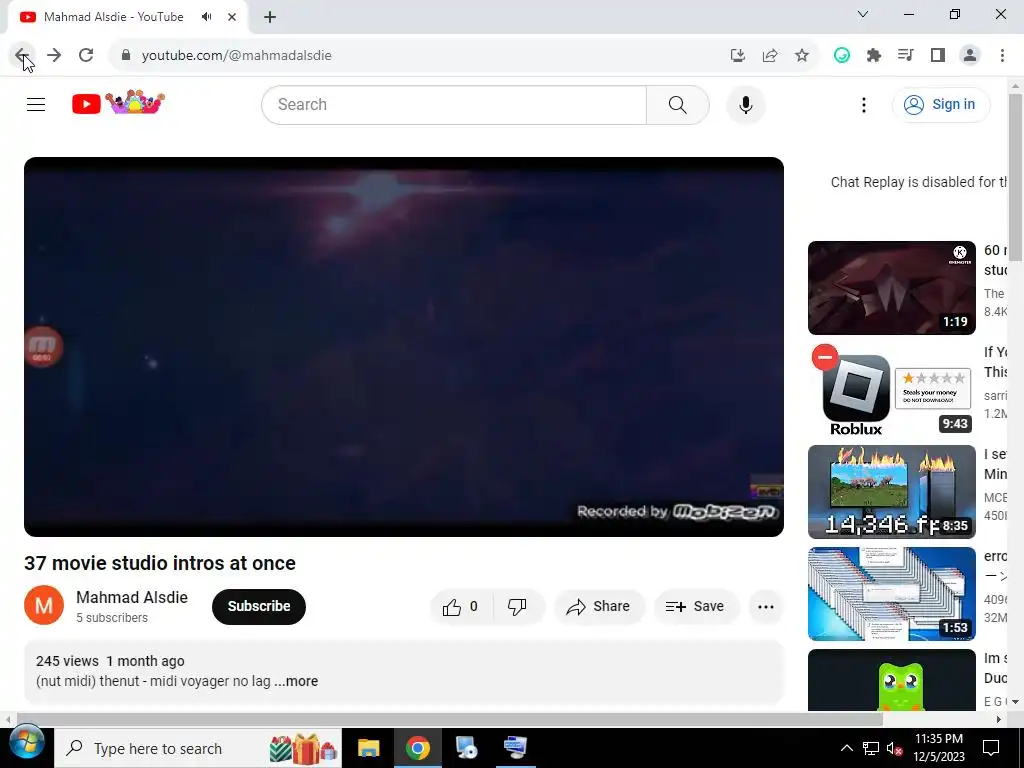This screenshot has width=1024, height=768.
Task: Like the video with thumbs up
Action: [461, 607]
